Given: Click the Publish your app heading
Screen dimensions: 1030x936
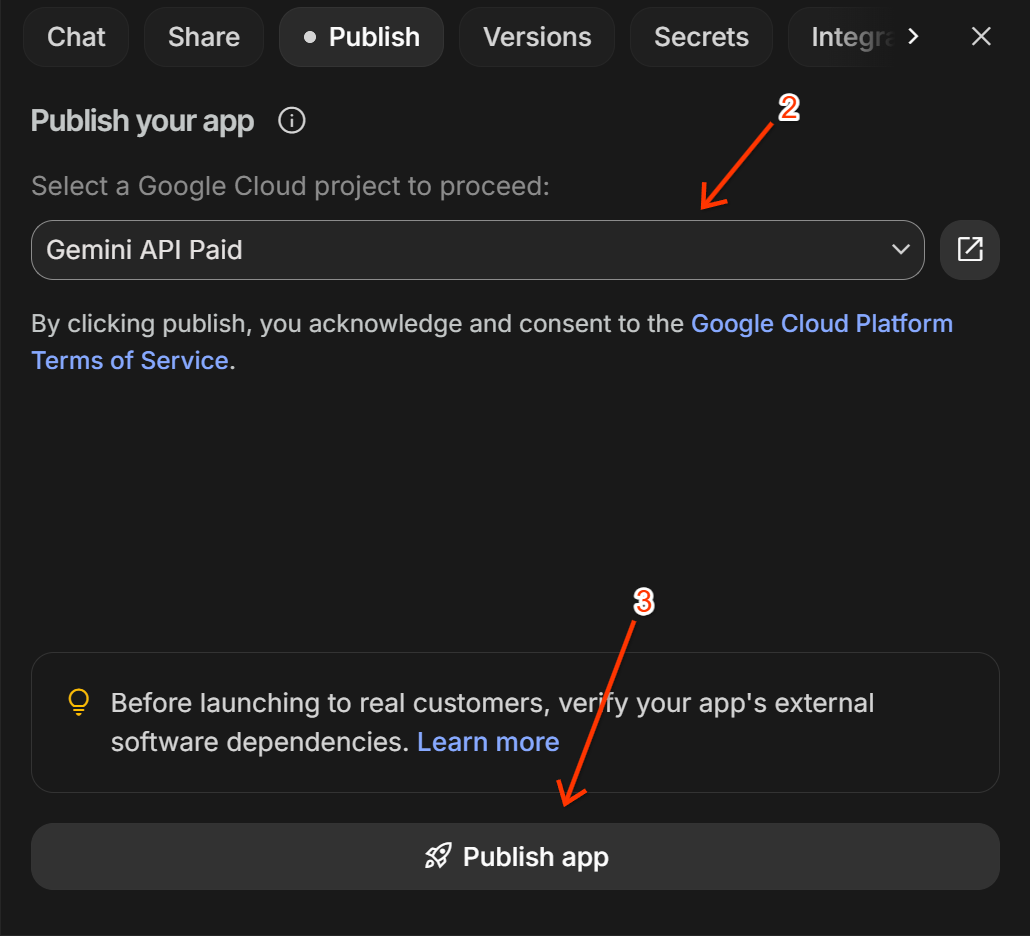Looking at the screenshot, I should (142, 121).
